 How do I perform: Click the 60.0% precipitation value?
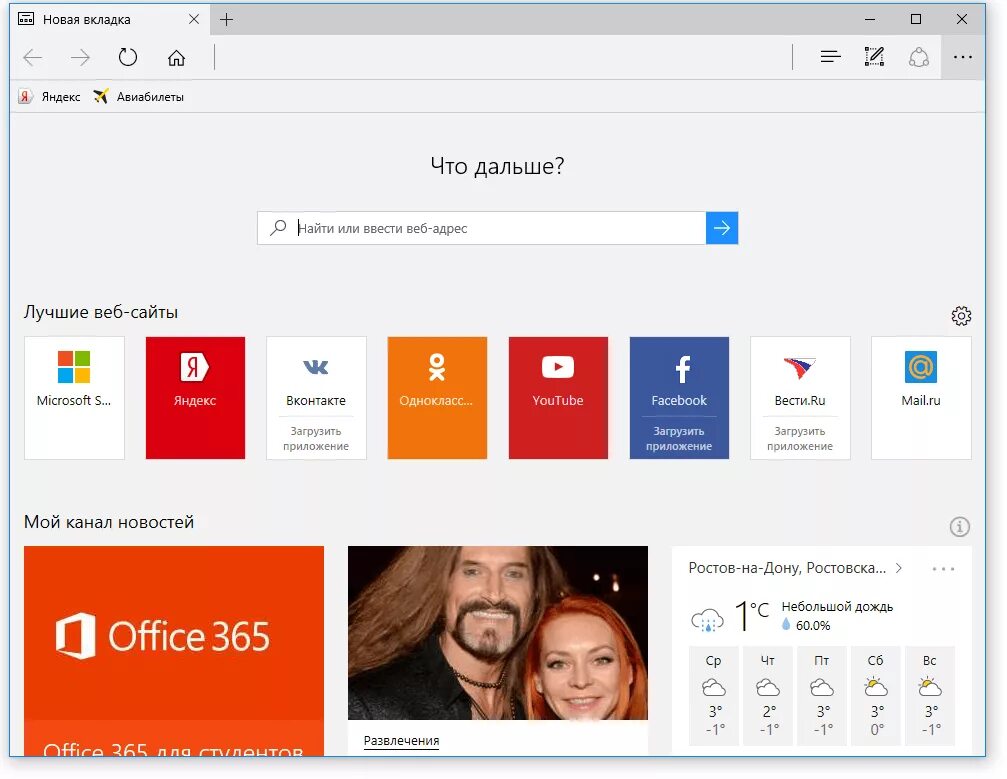click(x=812, y=626)
